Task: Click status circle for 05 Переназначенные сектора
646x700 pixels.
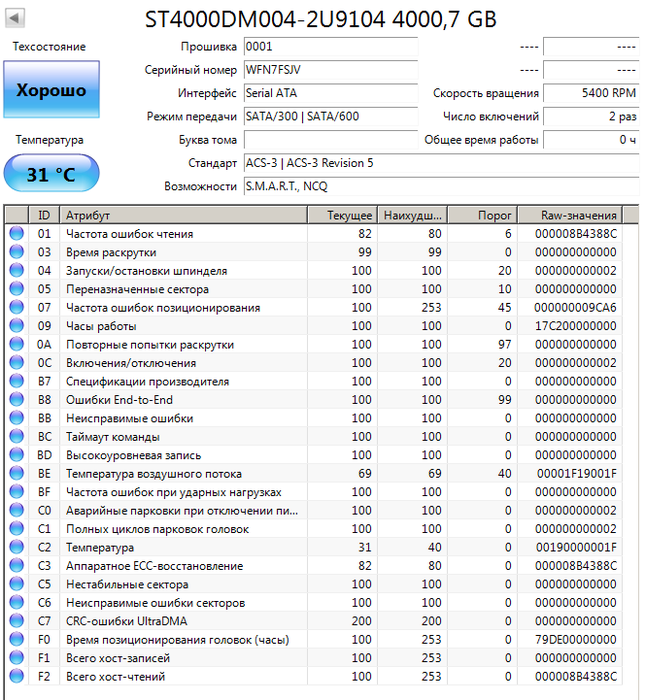Action: tap(17, 289)
